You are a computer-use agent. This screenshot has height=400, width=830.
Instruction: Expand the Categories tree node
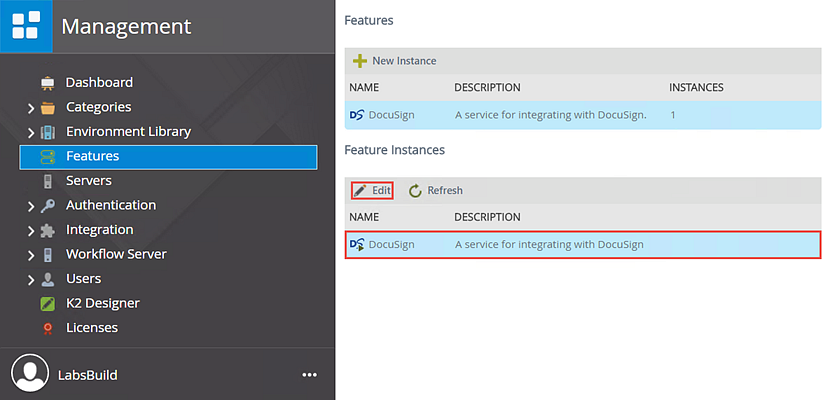[31, 108]
